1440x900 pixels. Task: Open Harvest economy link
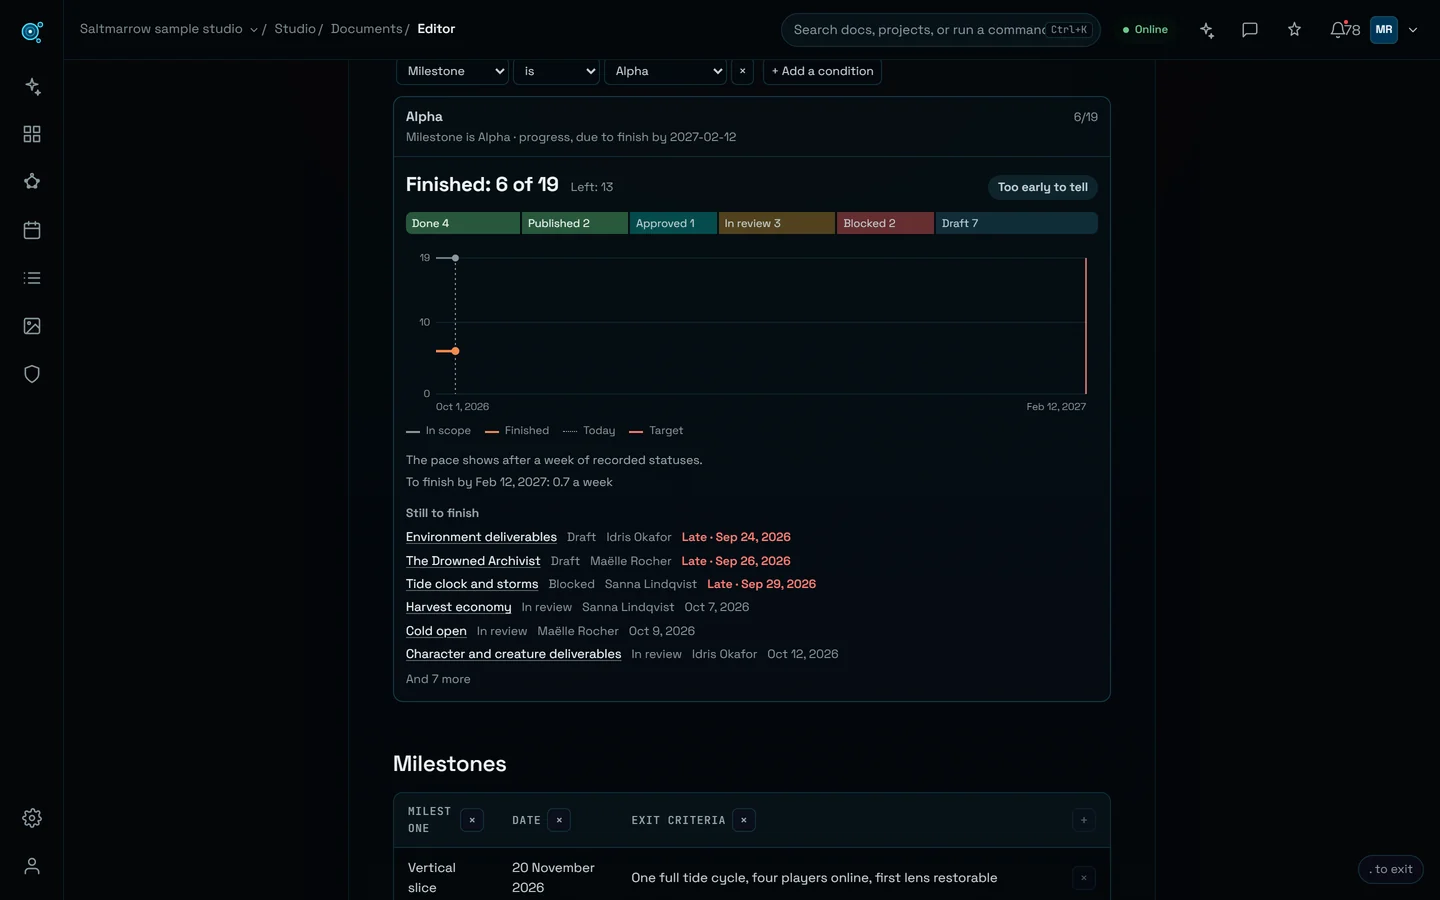point(458,607)
